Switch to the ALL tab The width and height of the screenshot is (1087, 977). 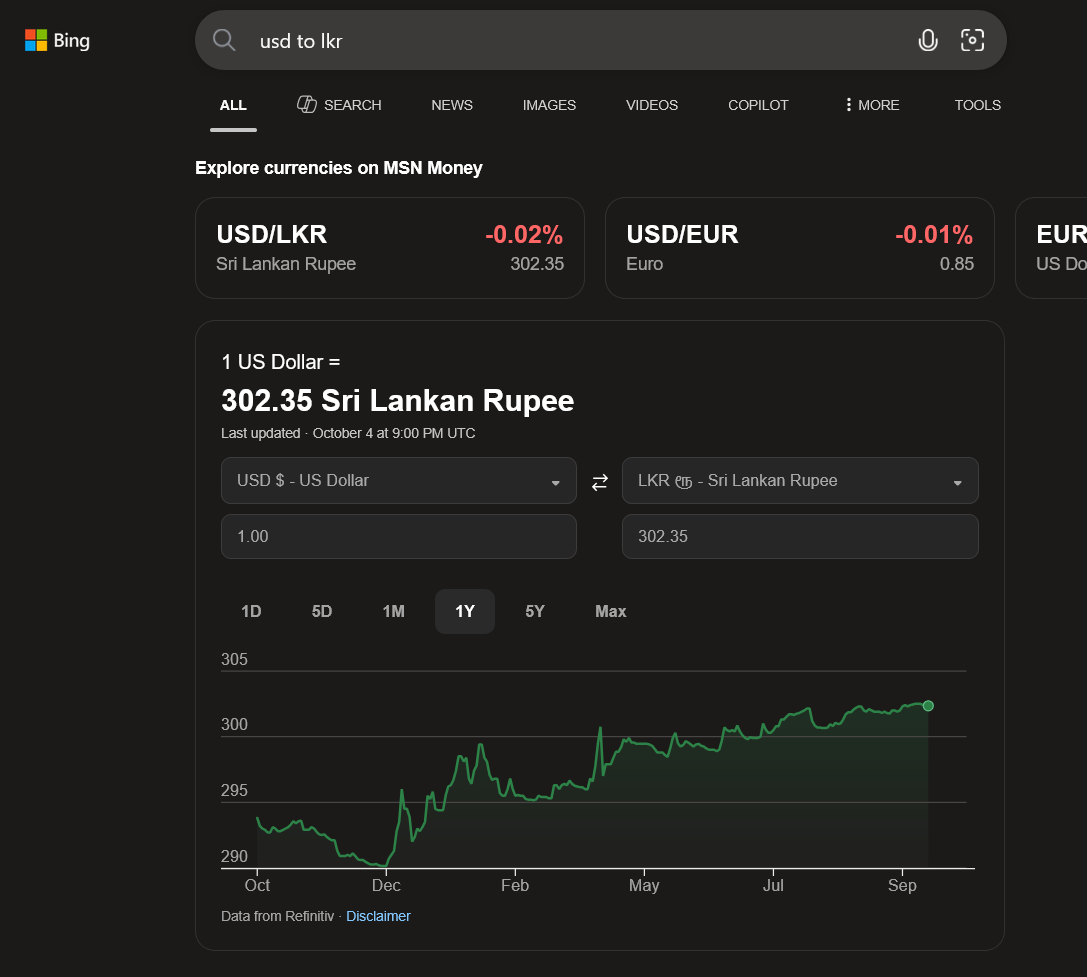(233, 105)
